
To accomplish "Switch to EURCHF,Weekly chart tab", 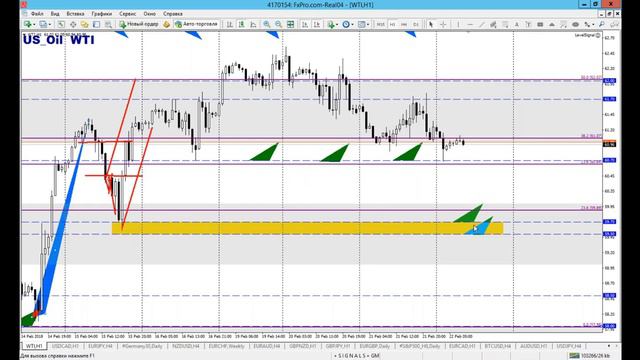I will pos(227,346).
